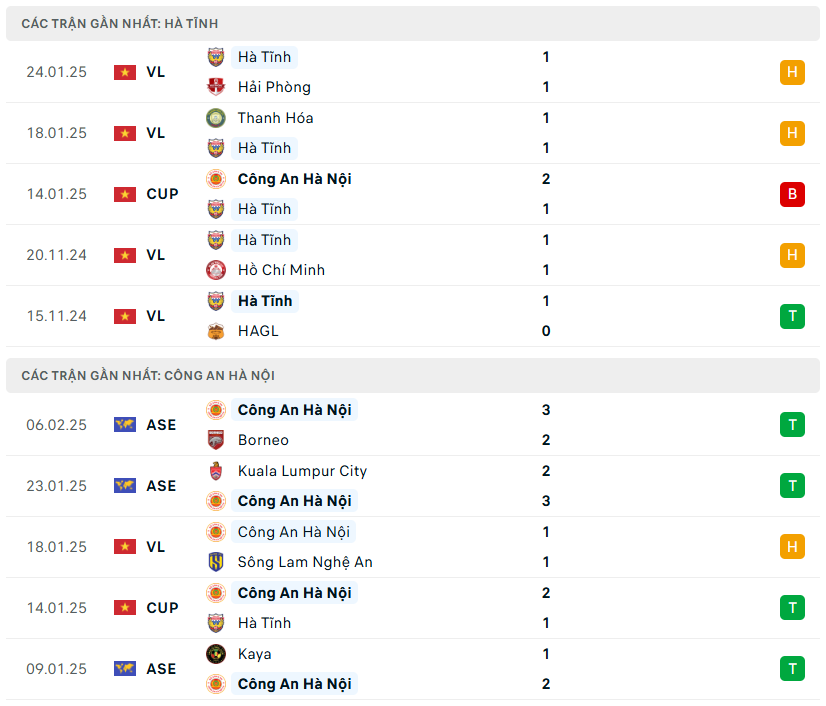
Task: Click the Thanh Hóa club crest icon
Action: 216,118
